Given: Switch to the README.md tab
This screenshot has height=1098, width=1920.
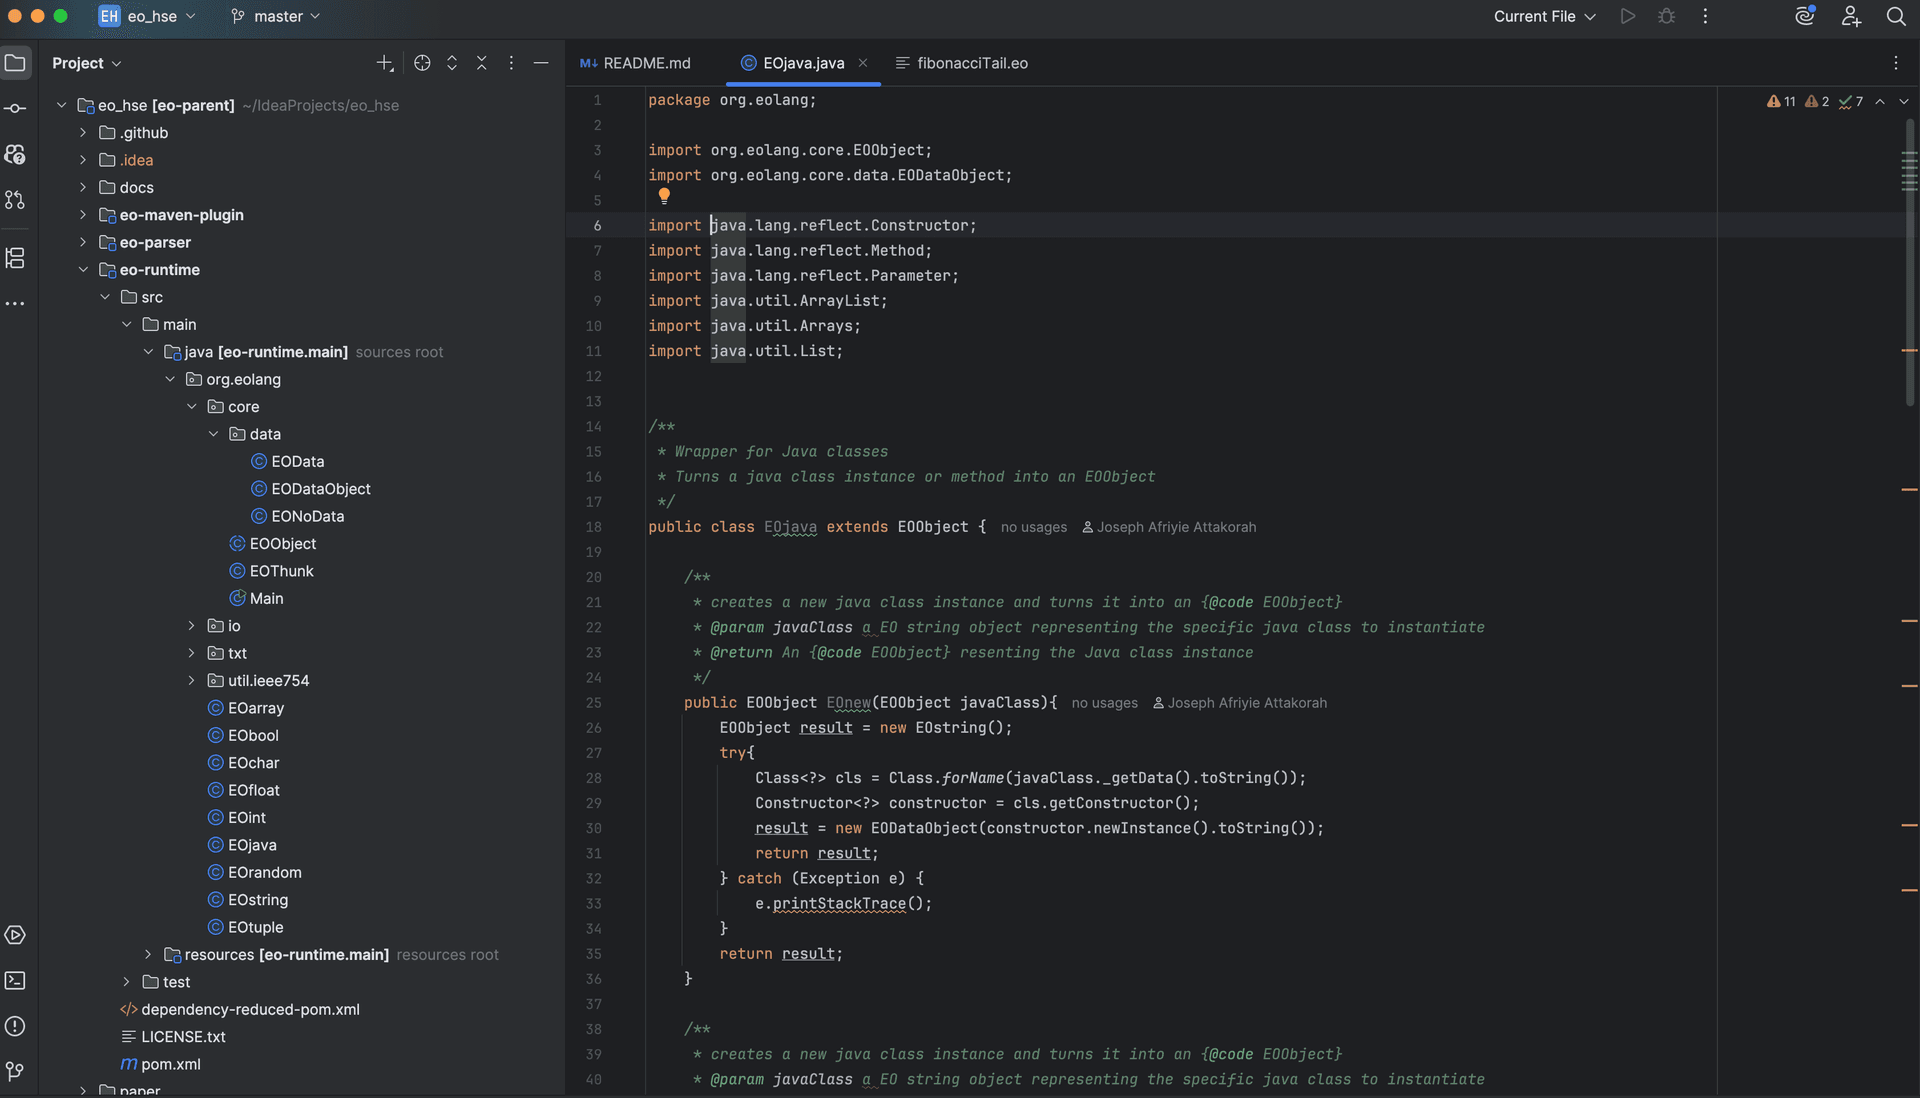Looking at the screenshot, I should 645,62.
